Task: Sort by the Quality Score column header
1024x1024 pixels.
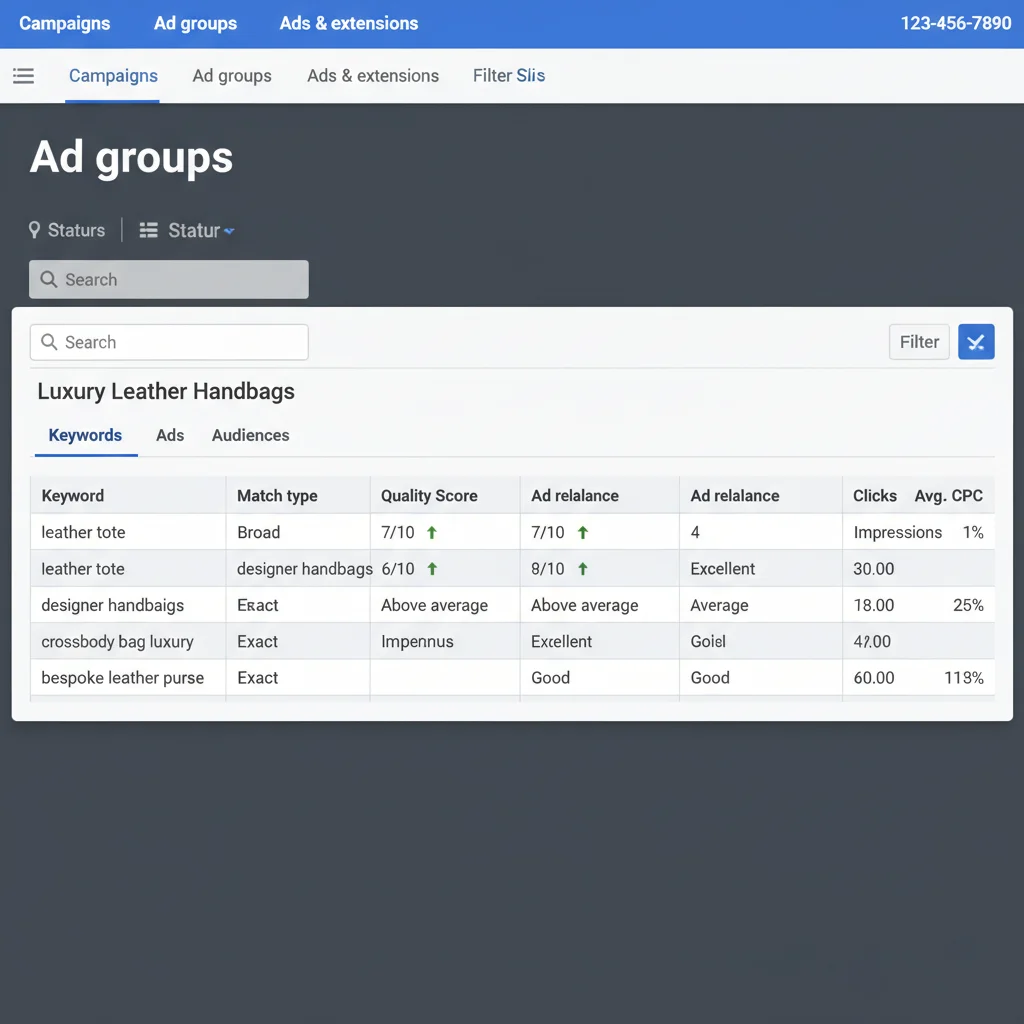Action: 429,496
